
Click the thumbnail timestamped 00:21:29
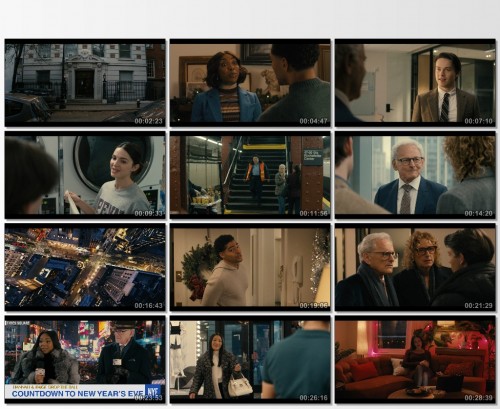[x=415, y=267]
